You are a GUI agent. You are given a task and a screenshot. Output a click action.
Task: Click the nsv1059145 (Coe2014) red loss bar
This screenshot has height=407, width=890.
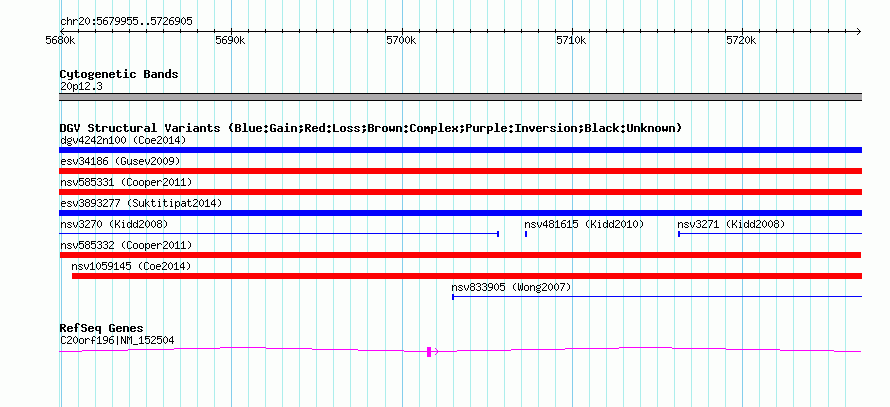tap(467, 276)
